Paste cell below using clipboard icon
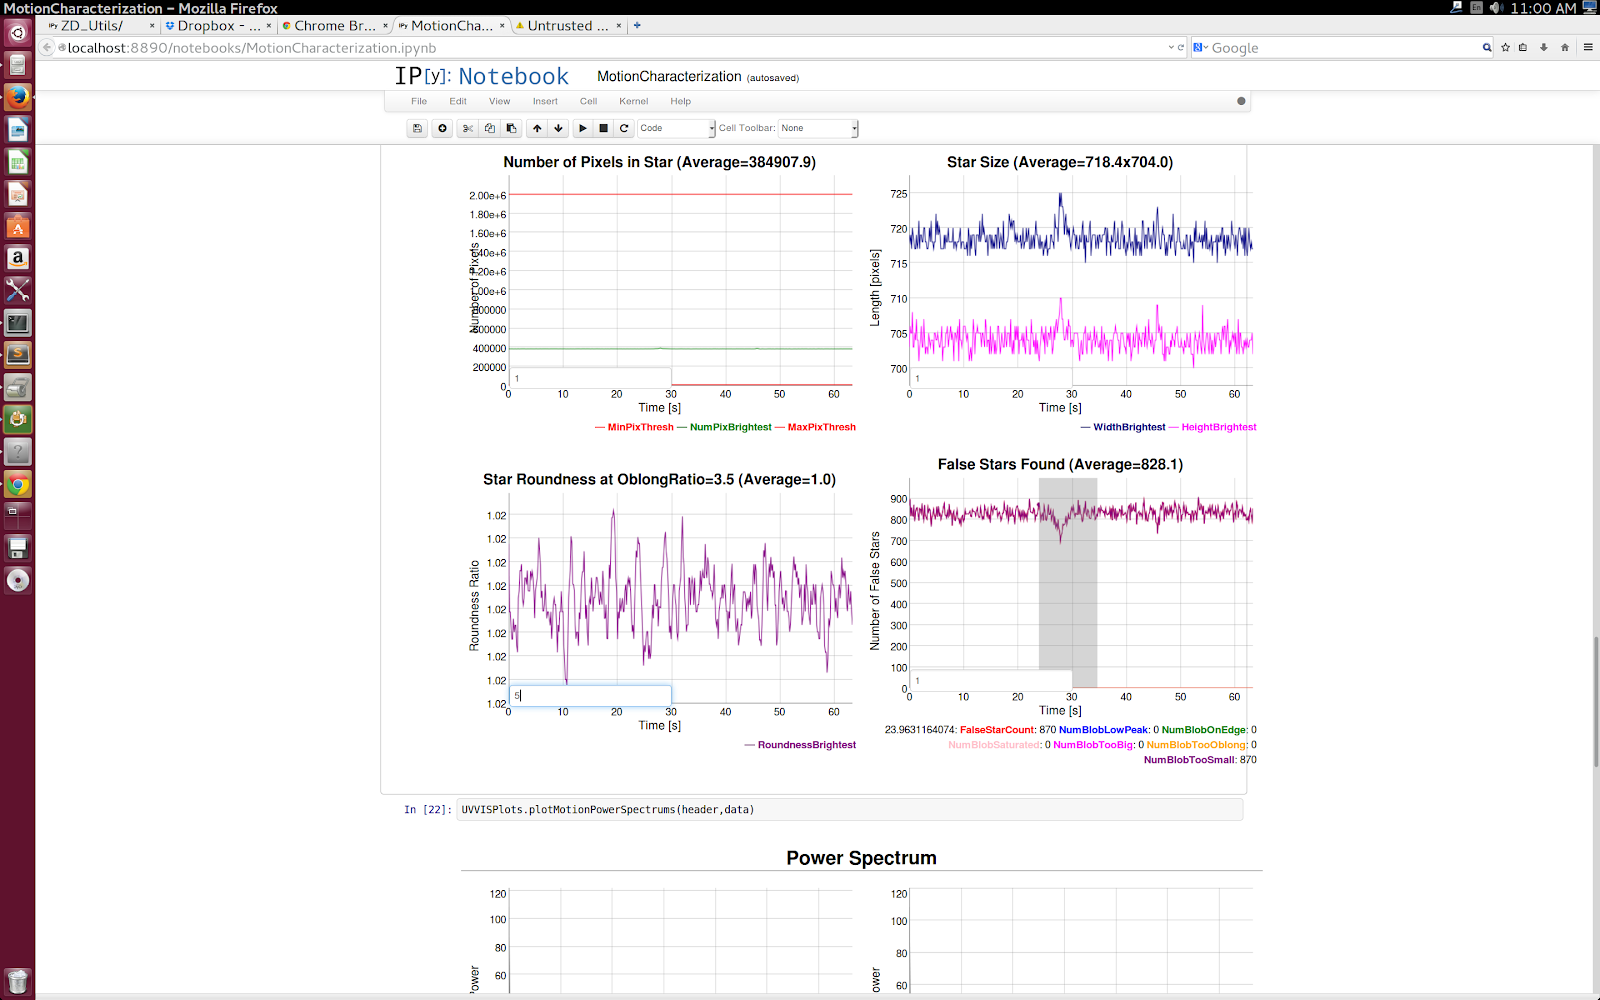The image size is (1600, 1000). pyautogui.click(x=511, y=128)
